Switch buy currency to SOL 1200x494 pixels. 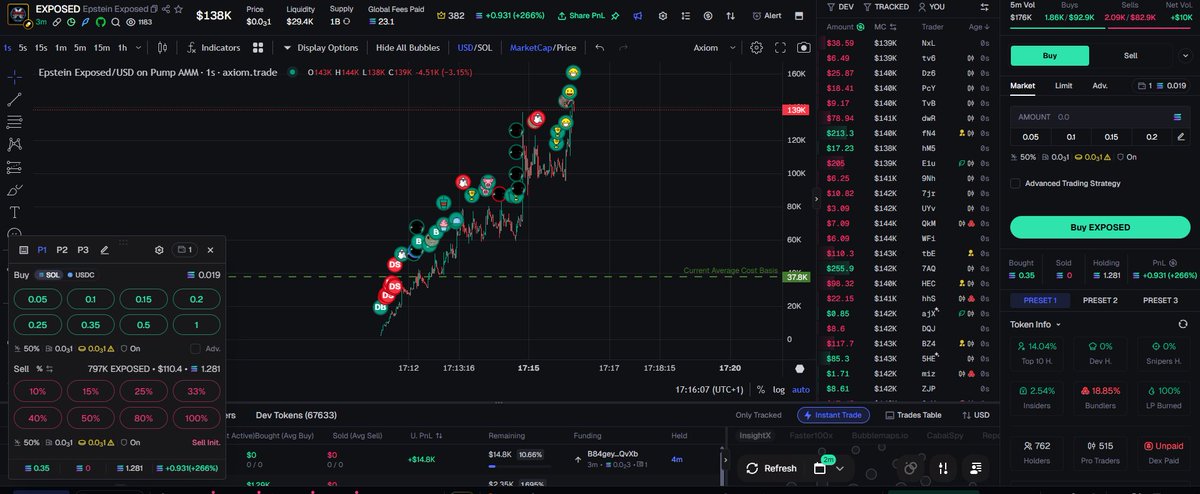[48, 274]
